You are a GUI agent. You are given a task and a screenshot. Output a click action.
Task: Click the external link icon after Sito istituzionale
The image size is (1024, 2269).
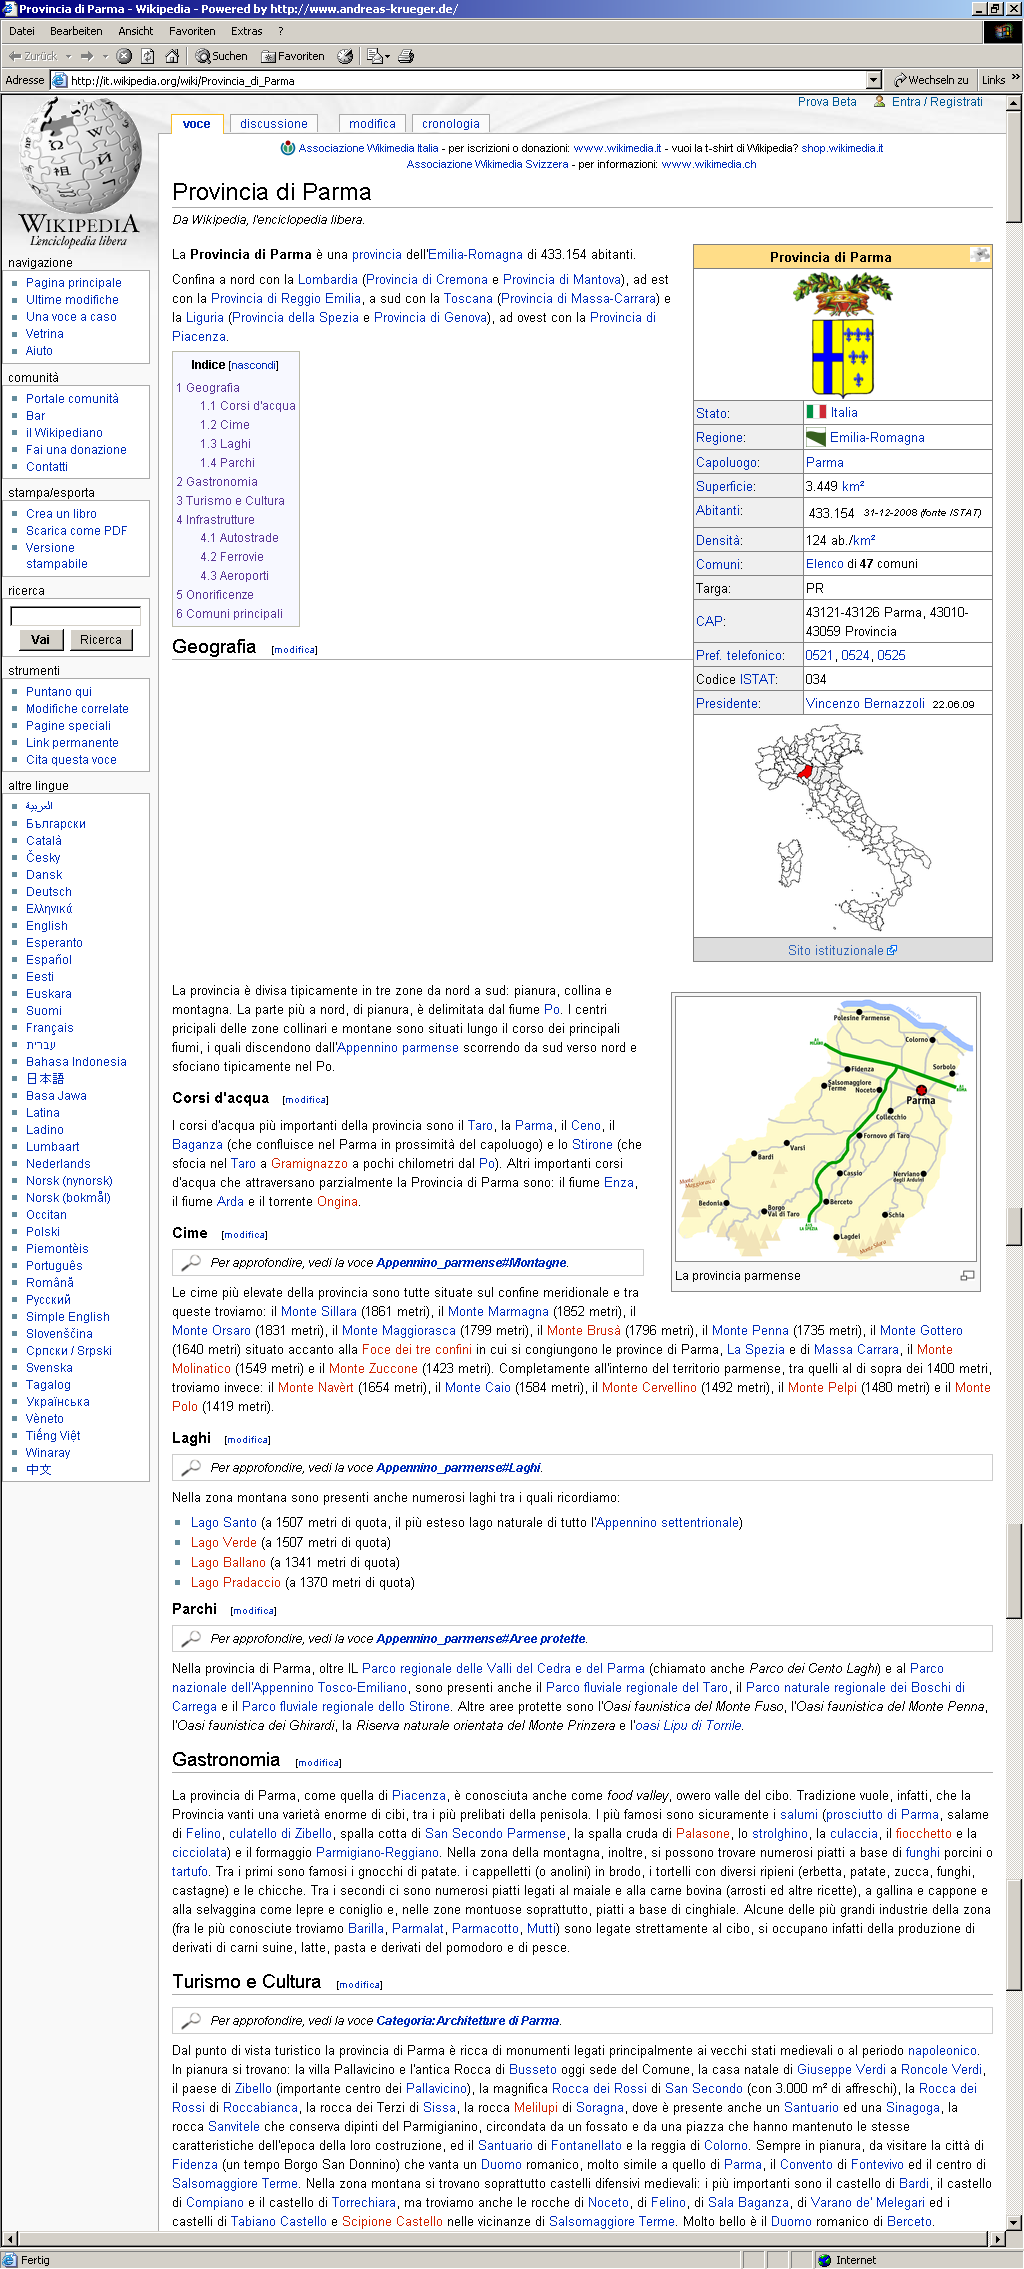click(892, 950)
